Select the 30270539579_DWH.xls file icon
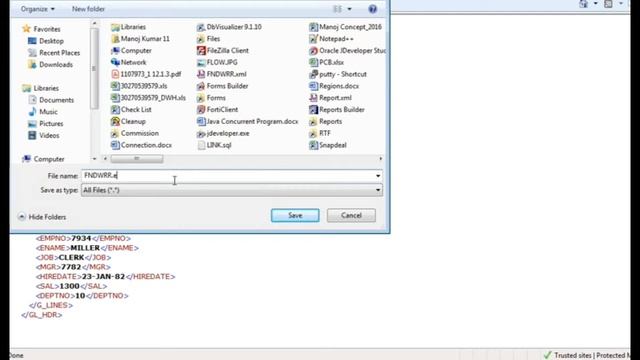The image size is (640, 360). coord(115,98)
